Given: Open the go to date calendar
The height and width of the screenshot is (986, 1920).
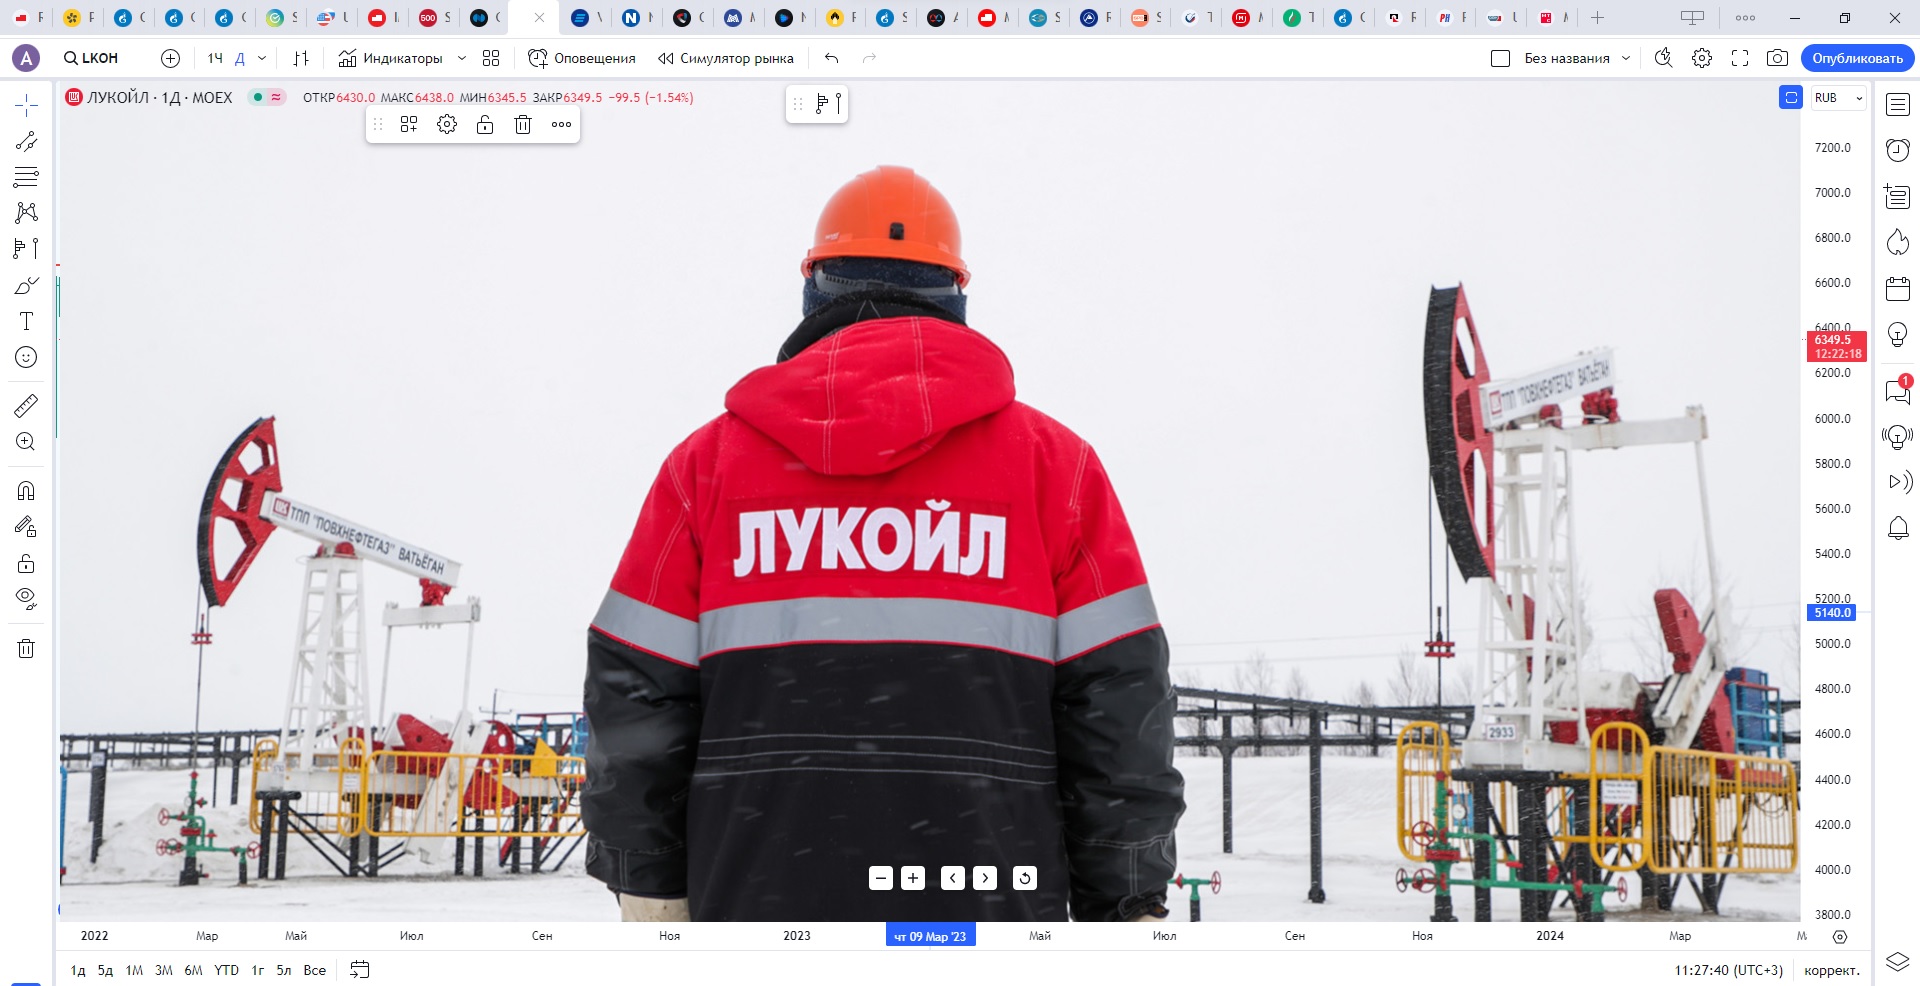Looking at the screenshot, I should click(360, 970).
